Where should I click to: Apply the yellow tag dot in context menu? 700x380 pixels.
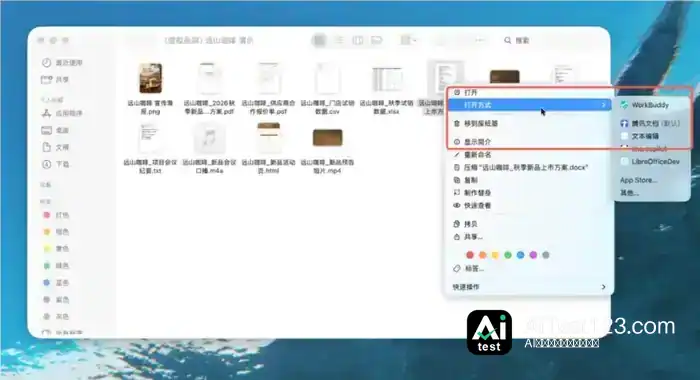click(495, 255)
